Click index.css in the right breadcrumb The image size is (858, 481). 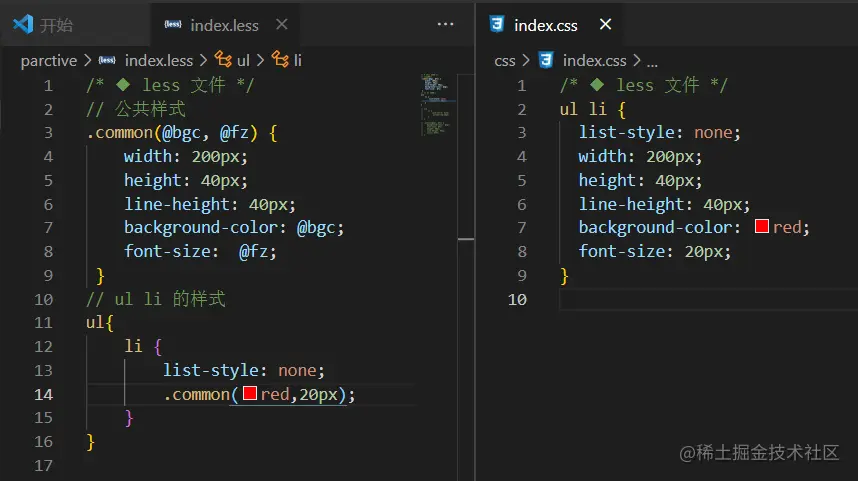[x=594, y=60]
